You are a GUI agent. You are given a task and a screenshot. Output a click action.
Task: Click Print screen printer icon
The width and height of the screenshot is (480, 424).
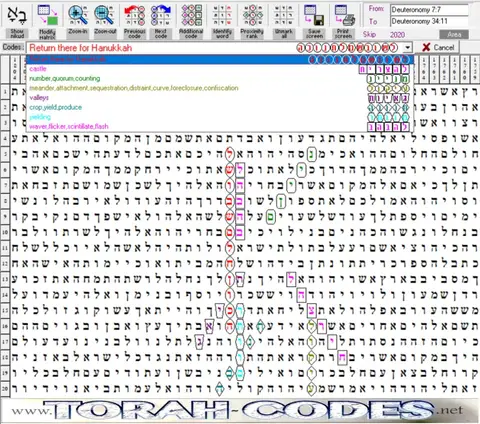pos(344,15)
